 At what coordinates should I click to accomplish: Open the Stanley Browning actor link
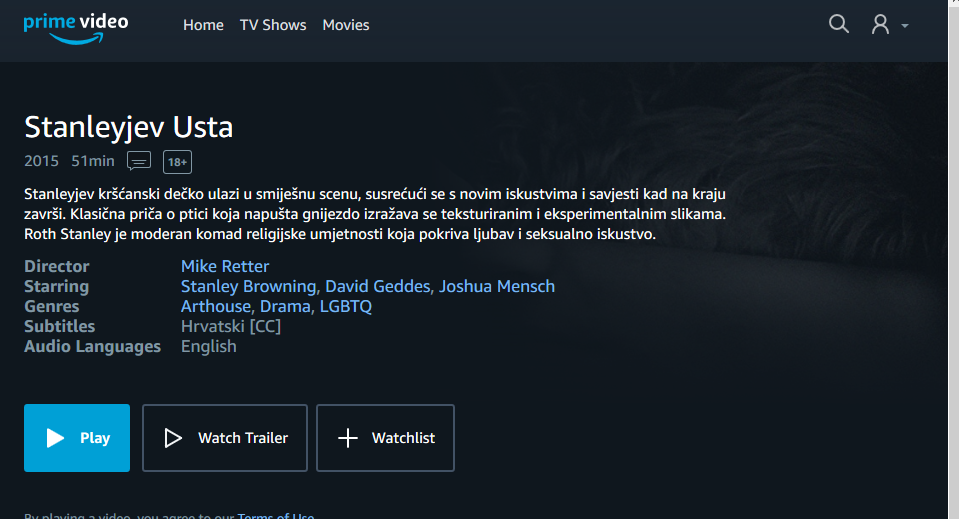(x=248, y=286)
